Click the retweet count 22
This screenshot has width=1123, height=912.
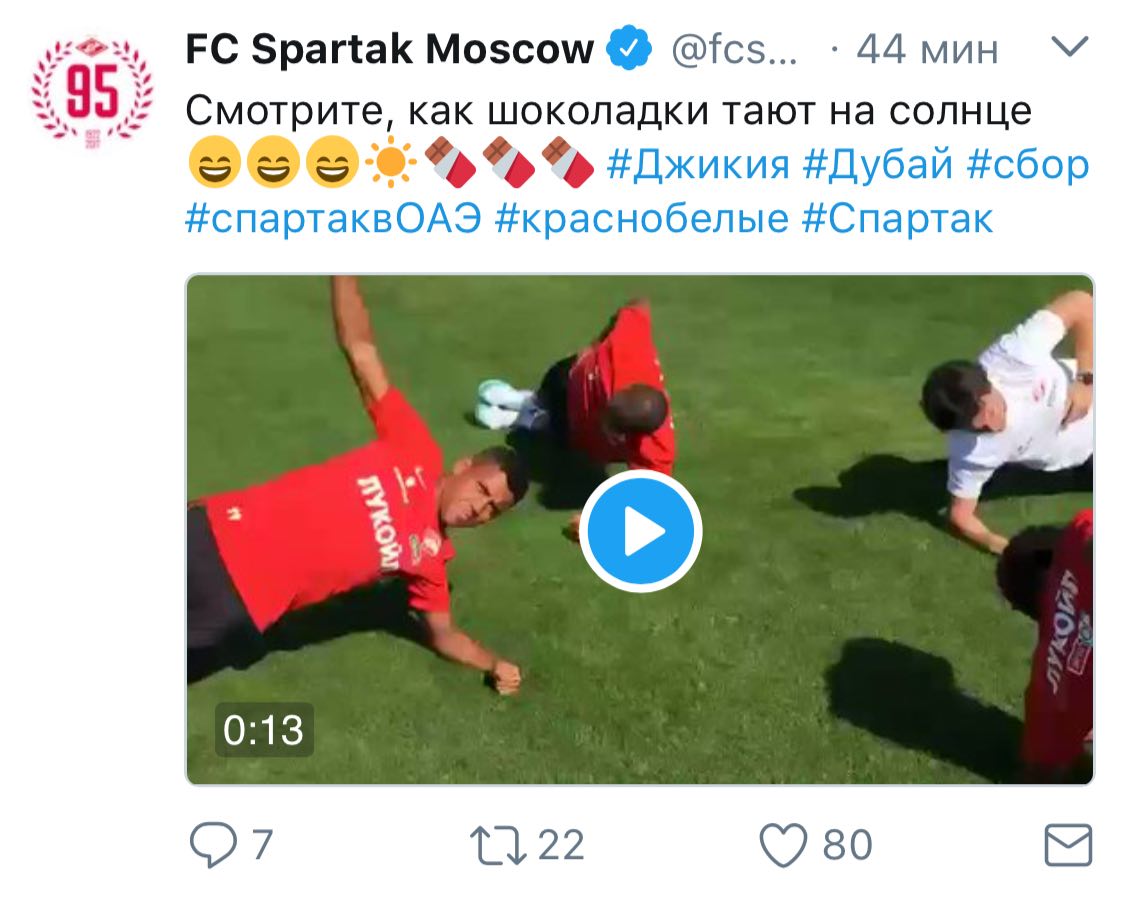click(x=562, y=845)
